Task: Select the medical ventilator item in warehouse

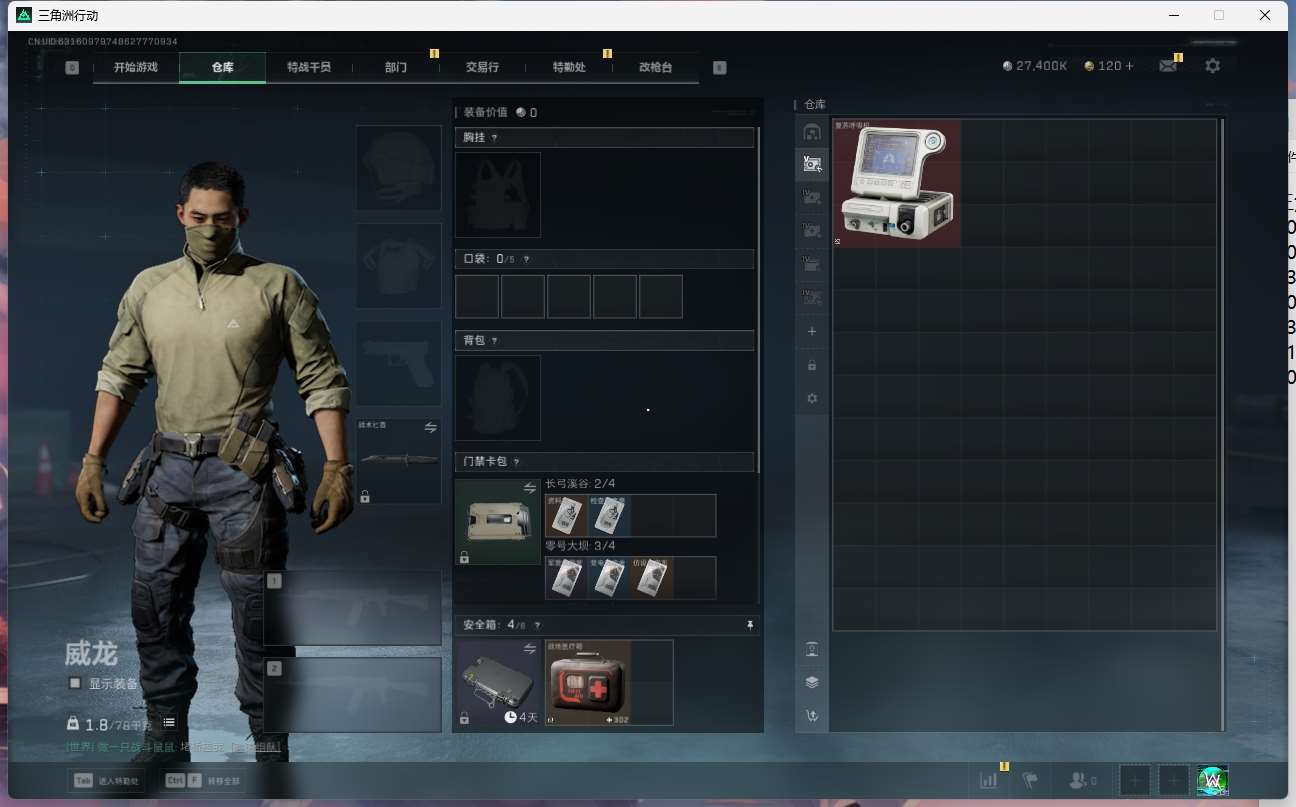Action: (896, 184)
